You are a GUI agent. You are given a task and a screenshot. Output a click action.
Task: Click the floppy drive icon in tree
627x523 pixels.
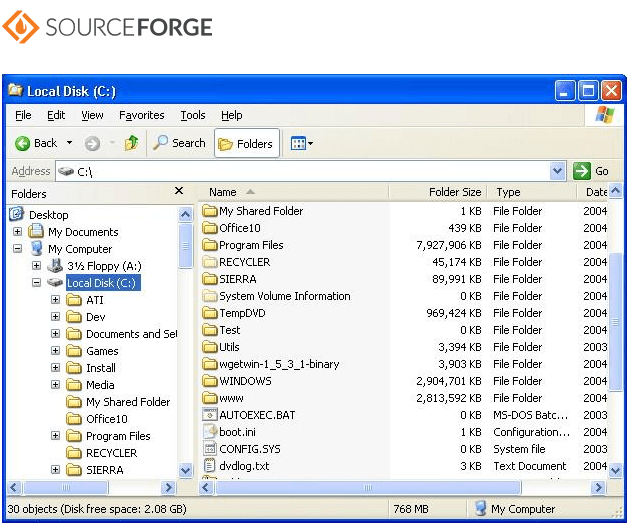click(x=55, y=265)
